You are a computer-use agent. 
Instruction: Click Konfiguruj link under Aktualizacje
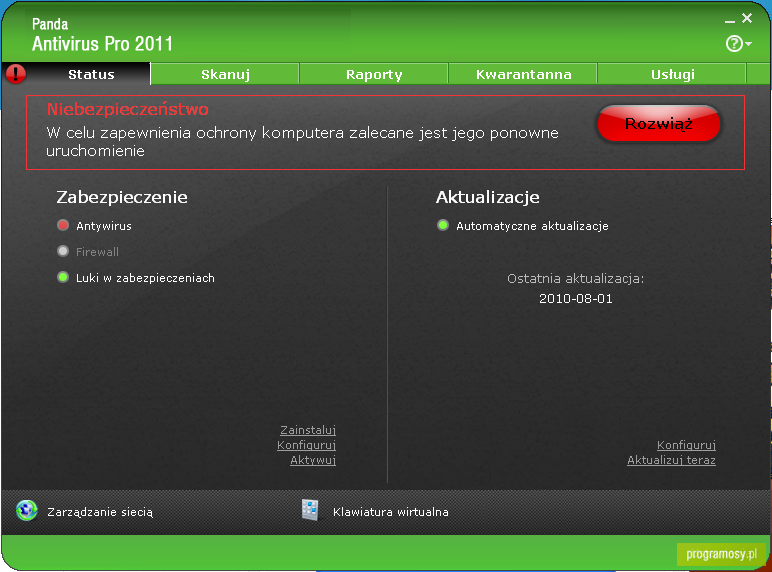(x=686, y=445)
